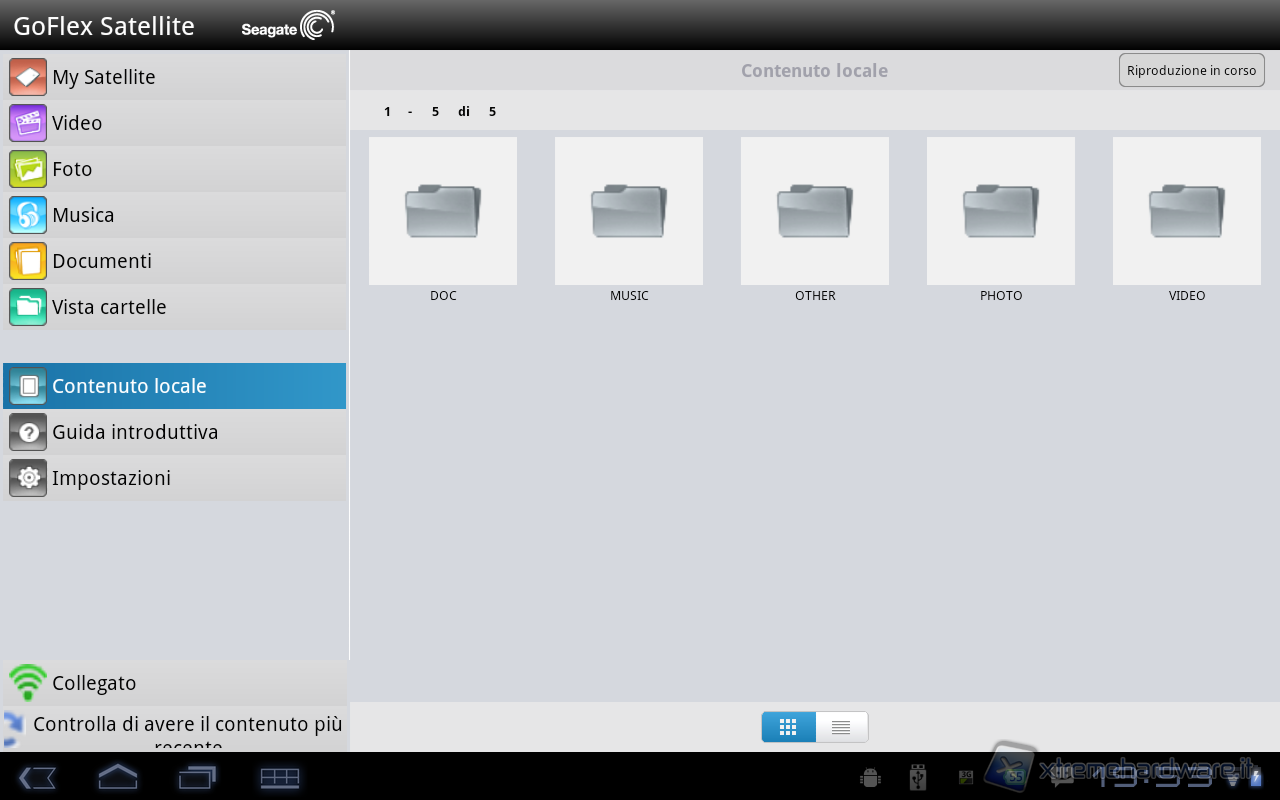Open the PHOTO folder thumbnail
Viewport: 1280px width, 800px height.
(1001, 211)
